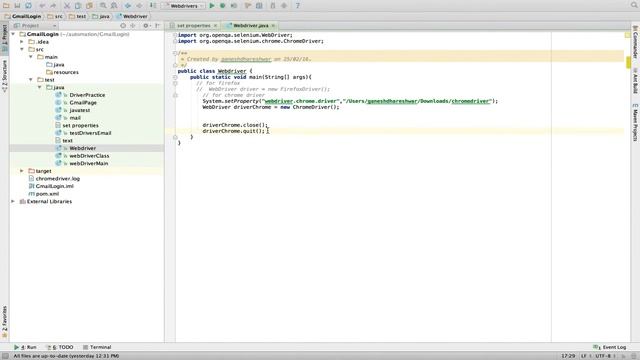The image size is (640, 360).
Task: Collapse the main folder node
Action: (31, 57)
